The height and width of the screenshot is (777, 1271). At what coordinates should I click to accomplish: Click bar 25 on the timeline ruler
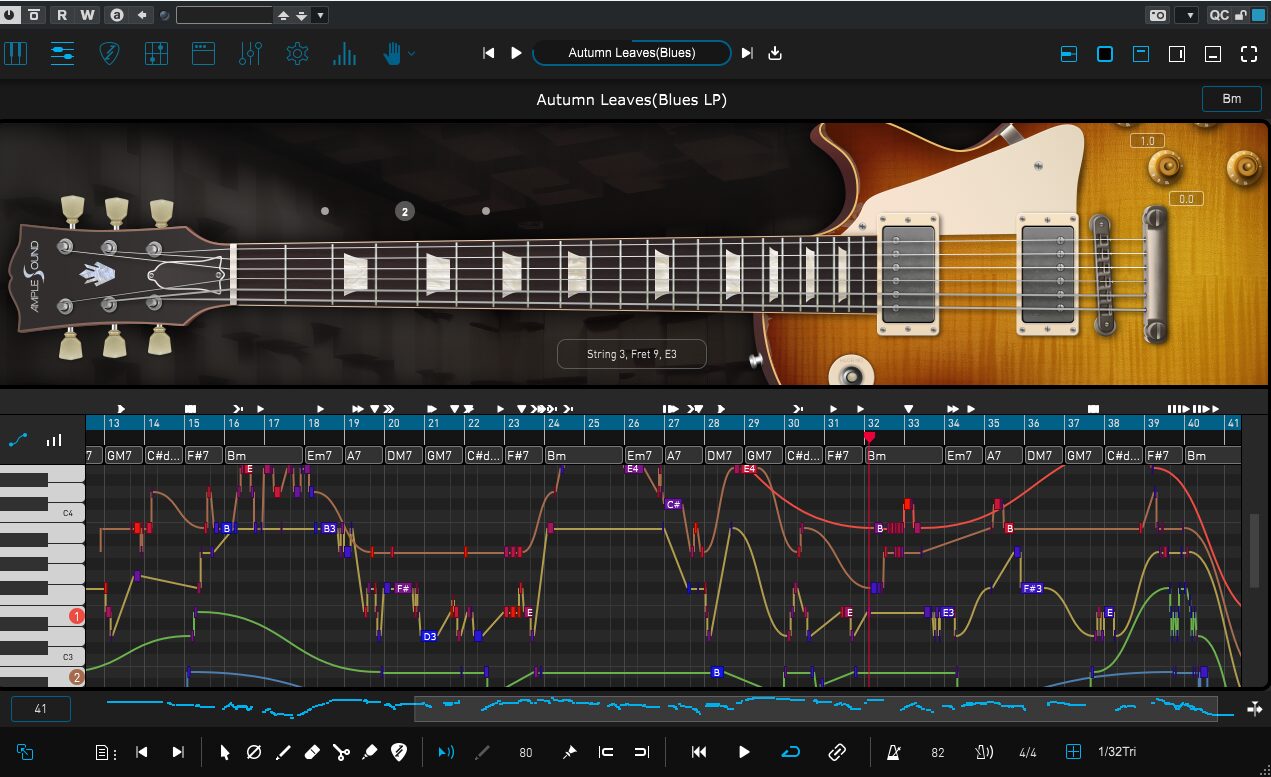coord(605,424)
